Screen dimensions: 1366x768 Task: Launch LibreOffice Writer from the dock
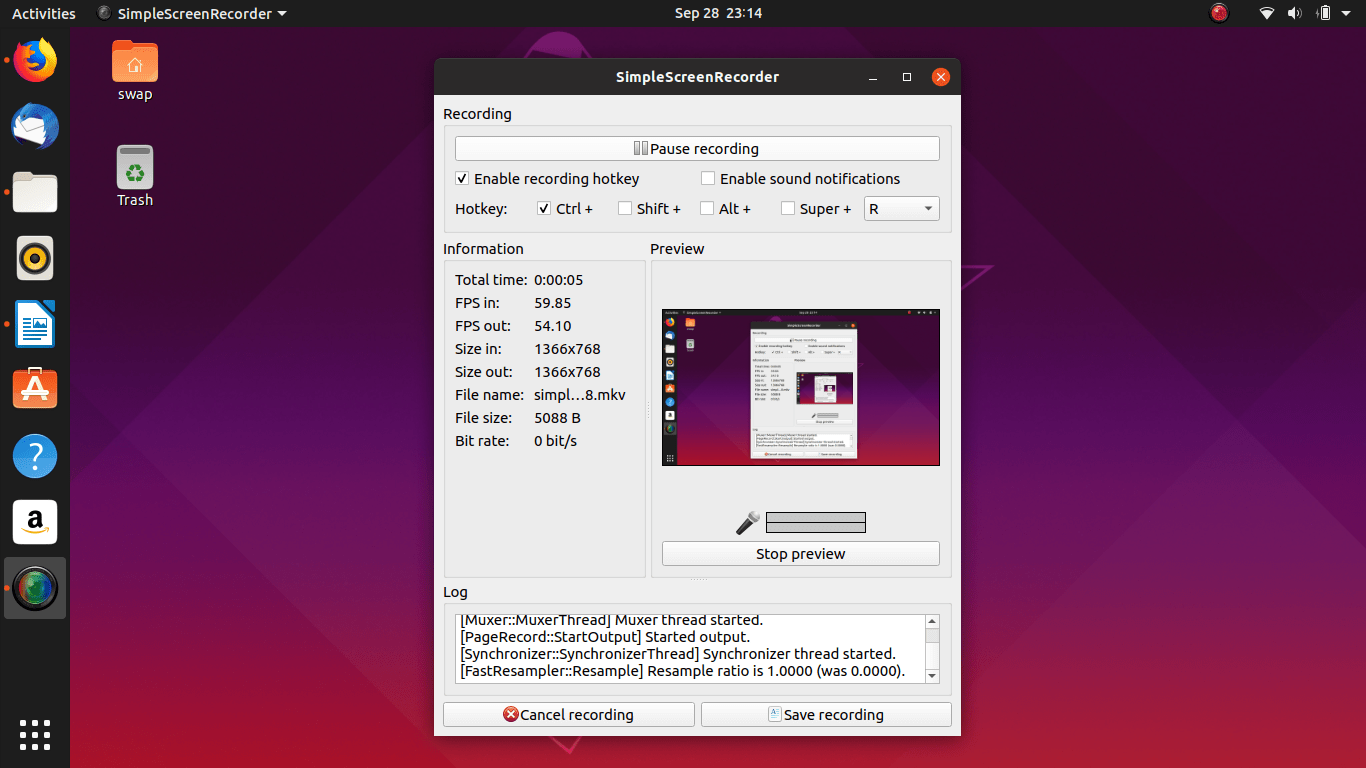click(x=35, y=324)
